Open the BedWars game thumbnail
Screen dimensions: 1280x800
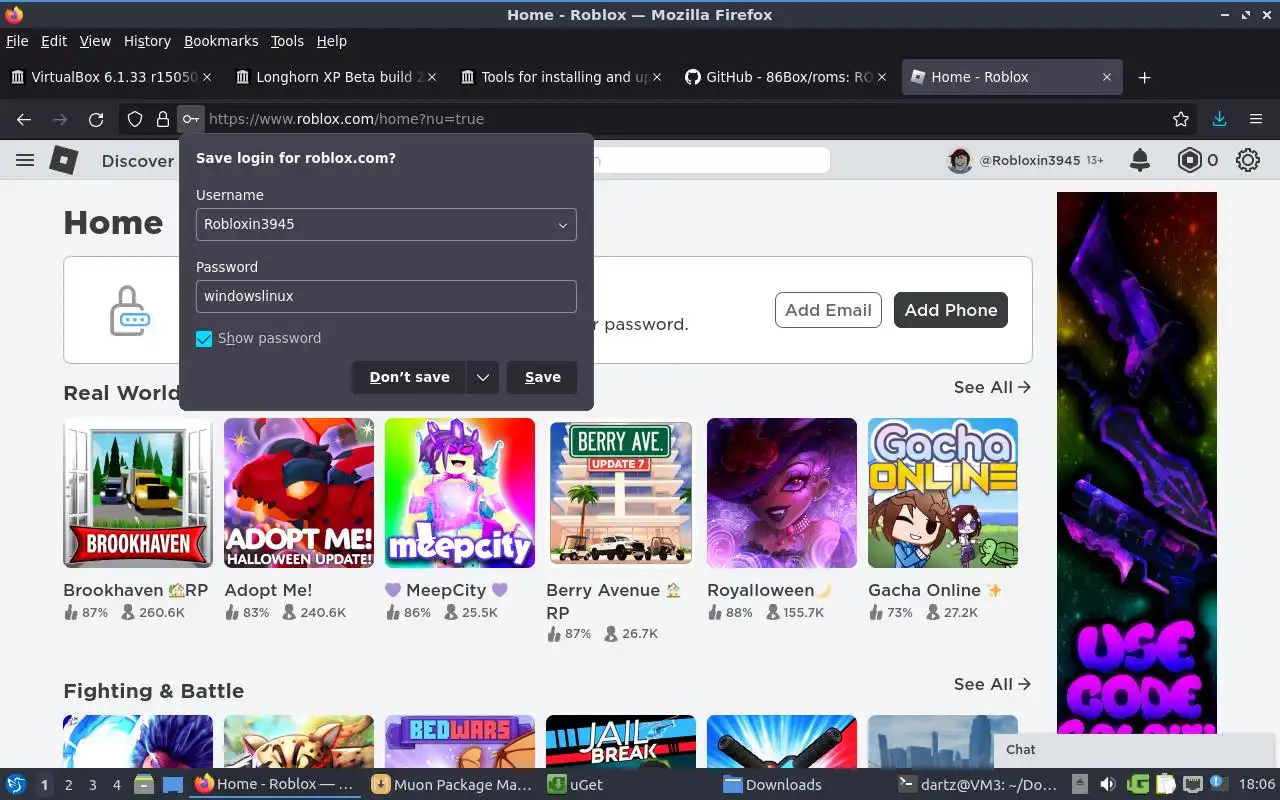(x=460, y=741)
